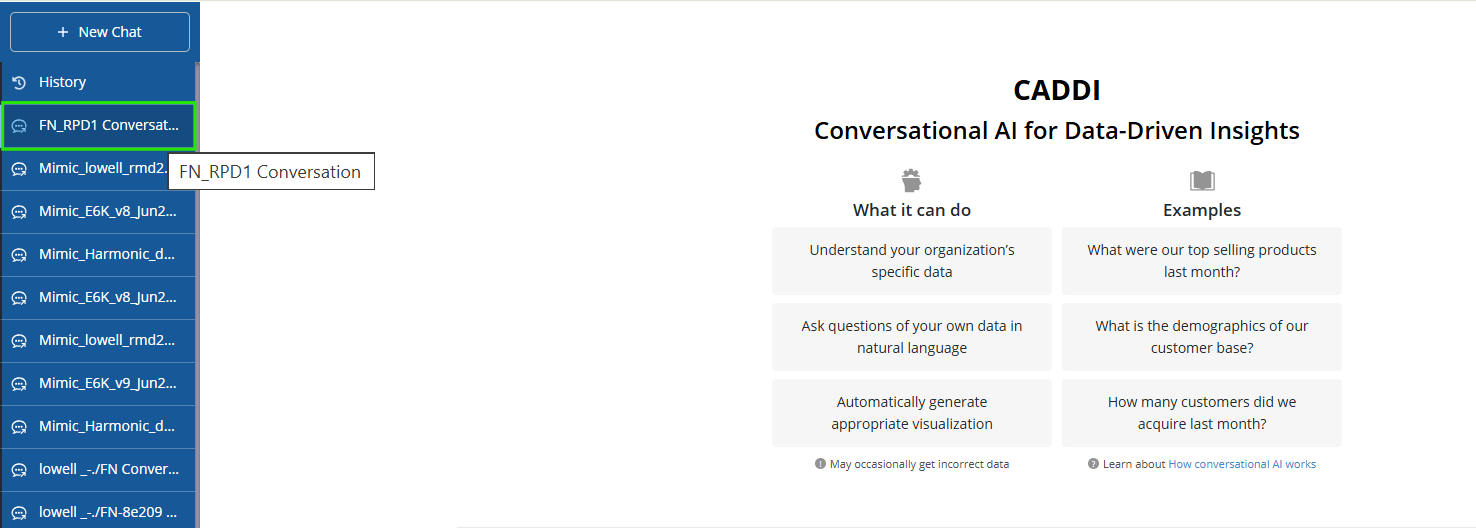Choose 'What is the demographics' example card
The height and width of the screenshot is (528, 1476).
(x=1202, y=337)
